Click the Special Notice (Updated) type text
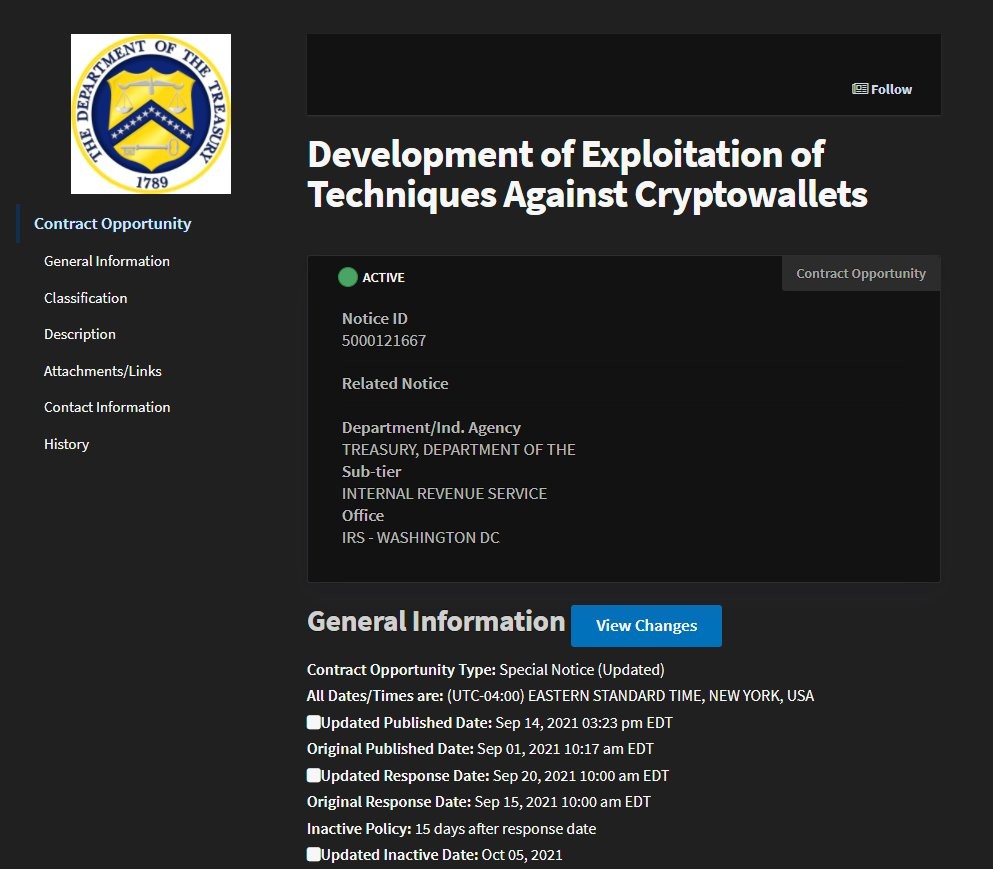 coord(582,669)
